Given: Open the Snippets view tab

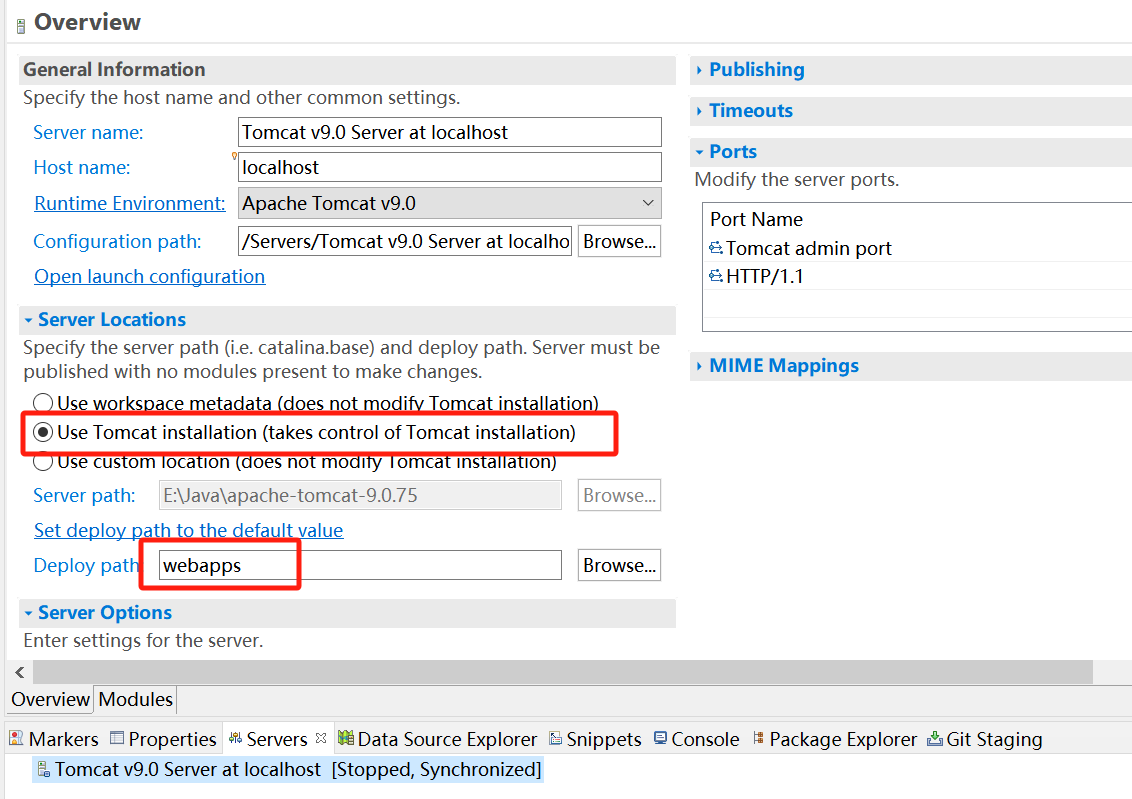Looking at the screenshot, I should point(596,739).
